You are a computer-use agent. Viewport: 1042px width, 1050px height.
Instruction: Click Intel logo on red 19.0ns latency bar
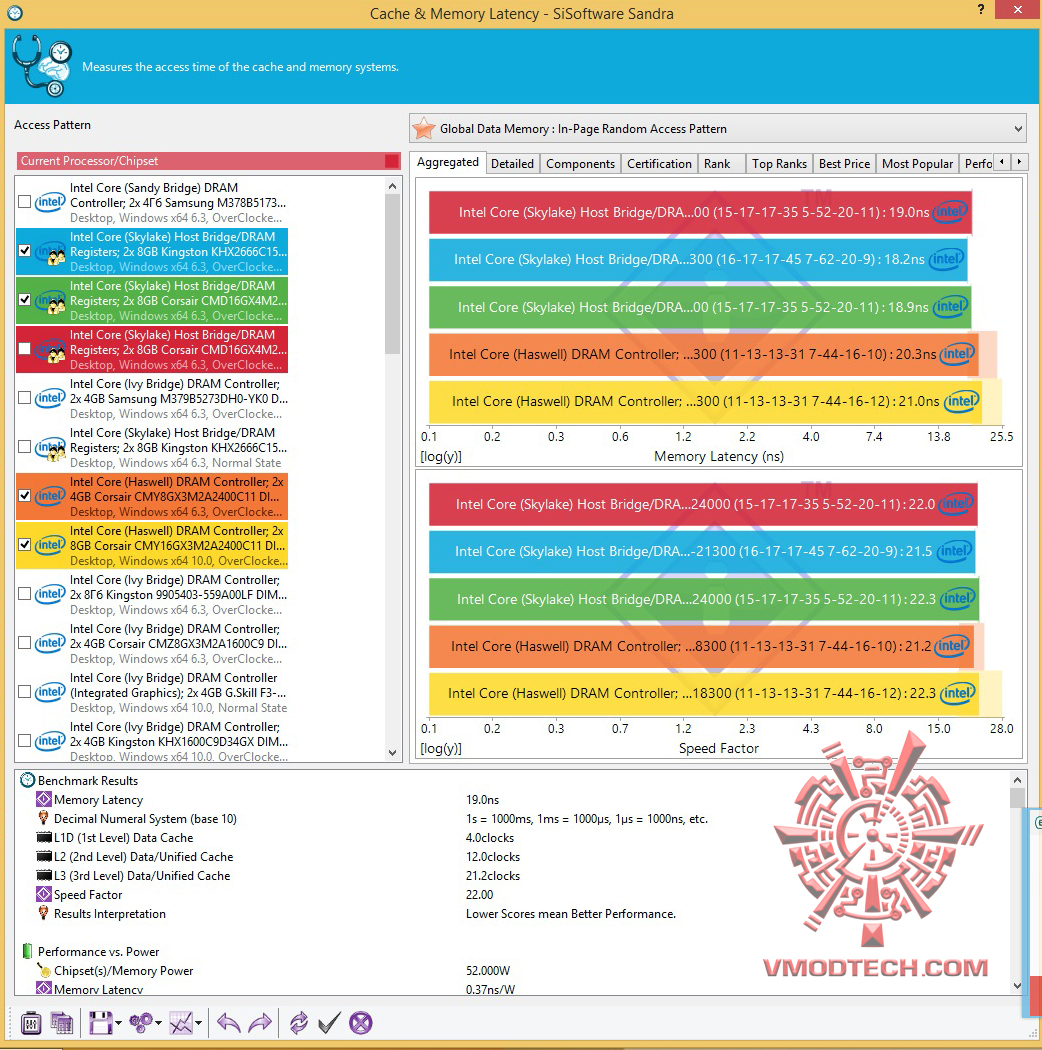click(x=950, y=212)
